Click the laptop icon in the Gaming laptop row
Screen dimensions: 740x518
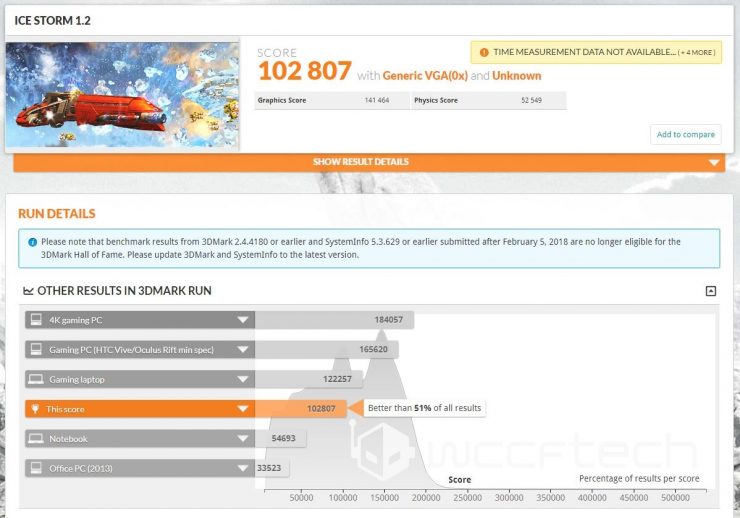(36, 379)
